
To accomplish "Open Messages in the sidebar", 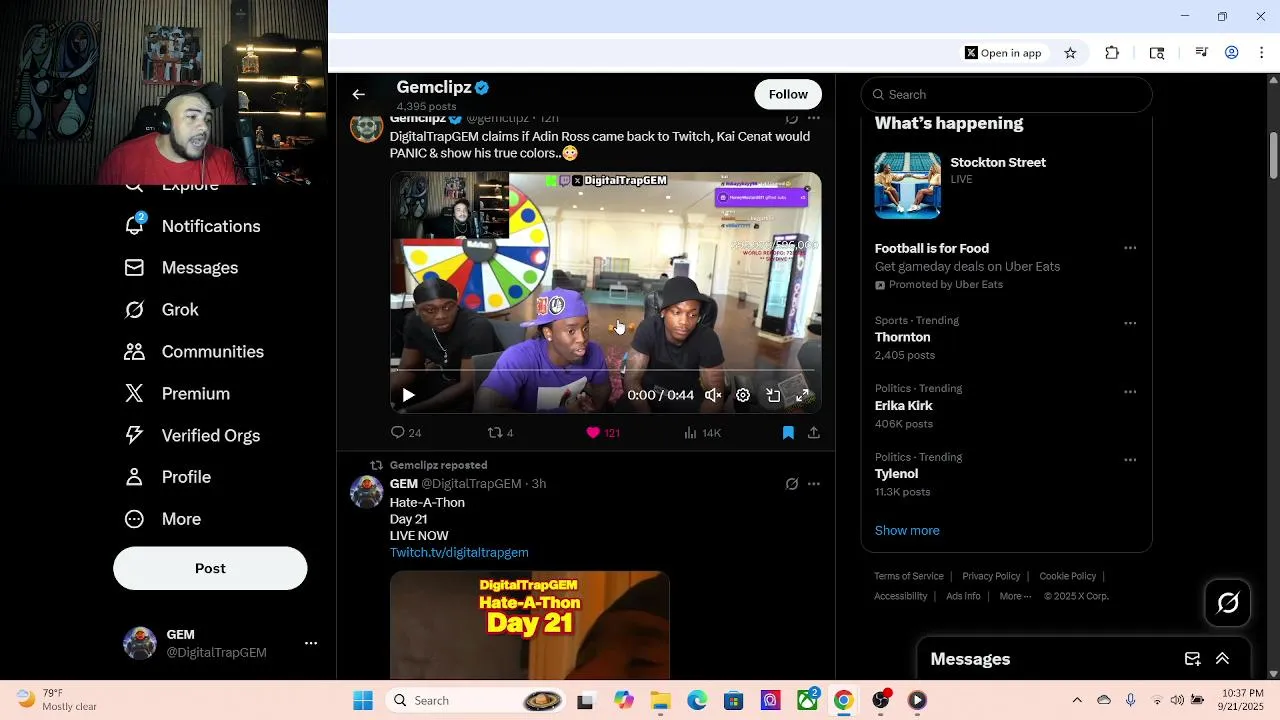I will point(181,268).
